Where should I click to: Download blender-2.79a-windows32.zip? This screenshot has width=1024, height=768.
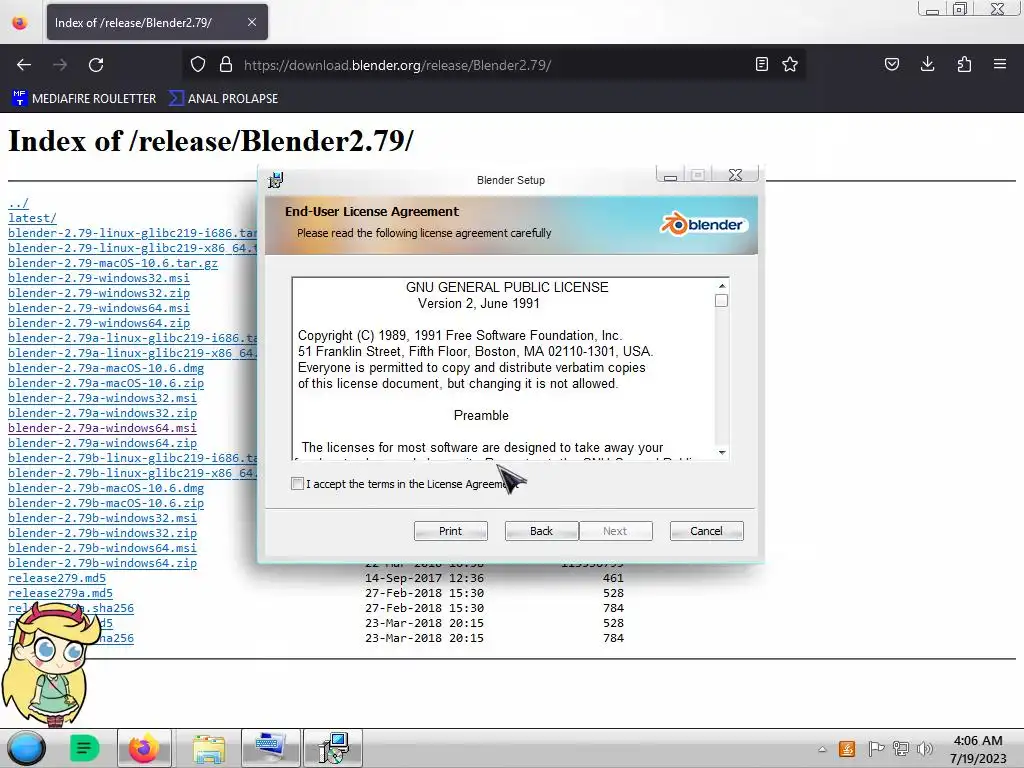click(x=103, y=413)
